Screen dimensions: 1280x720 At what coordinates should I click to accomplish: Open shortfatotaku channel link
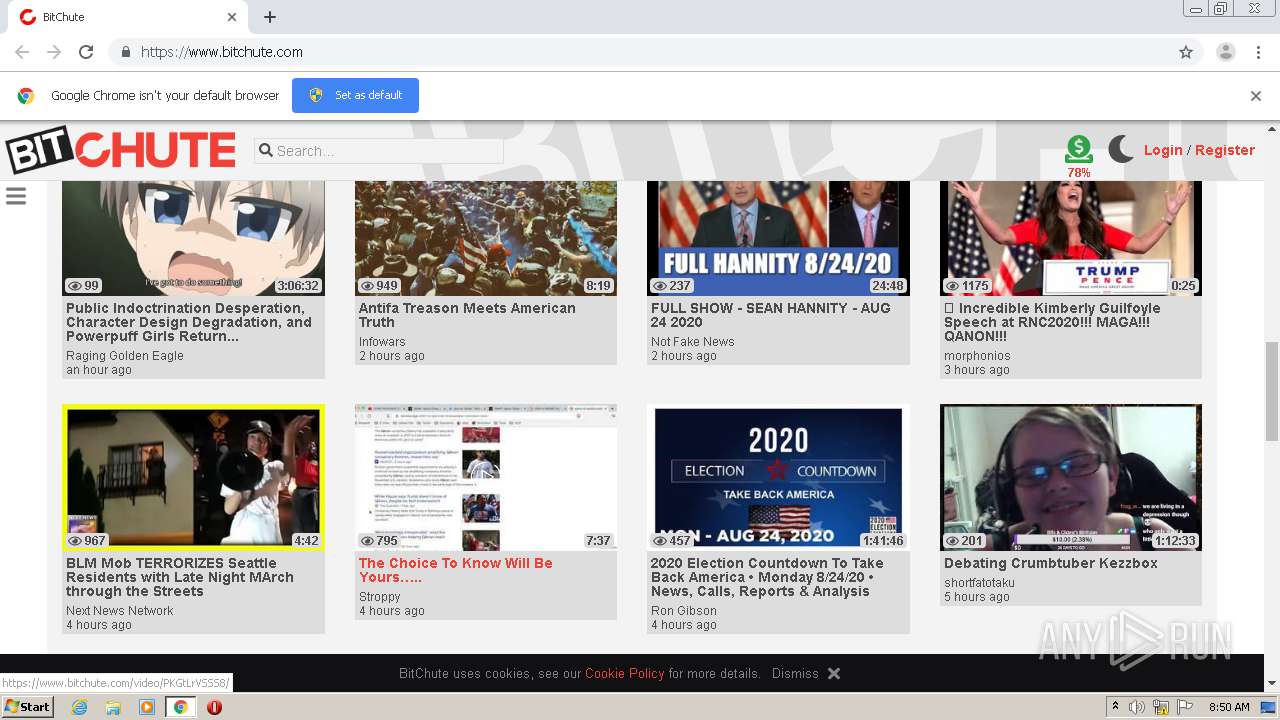pos(979,583)
